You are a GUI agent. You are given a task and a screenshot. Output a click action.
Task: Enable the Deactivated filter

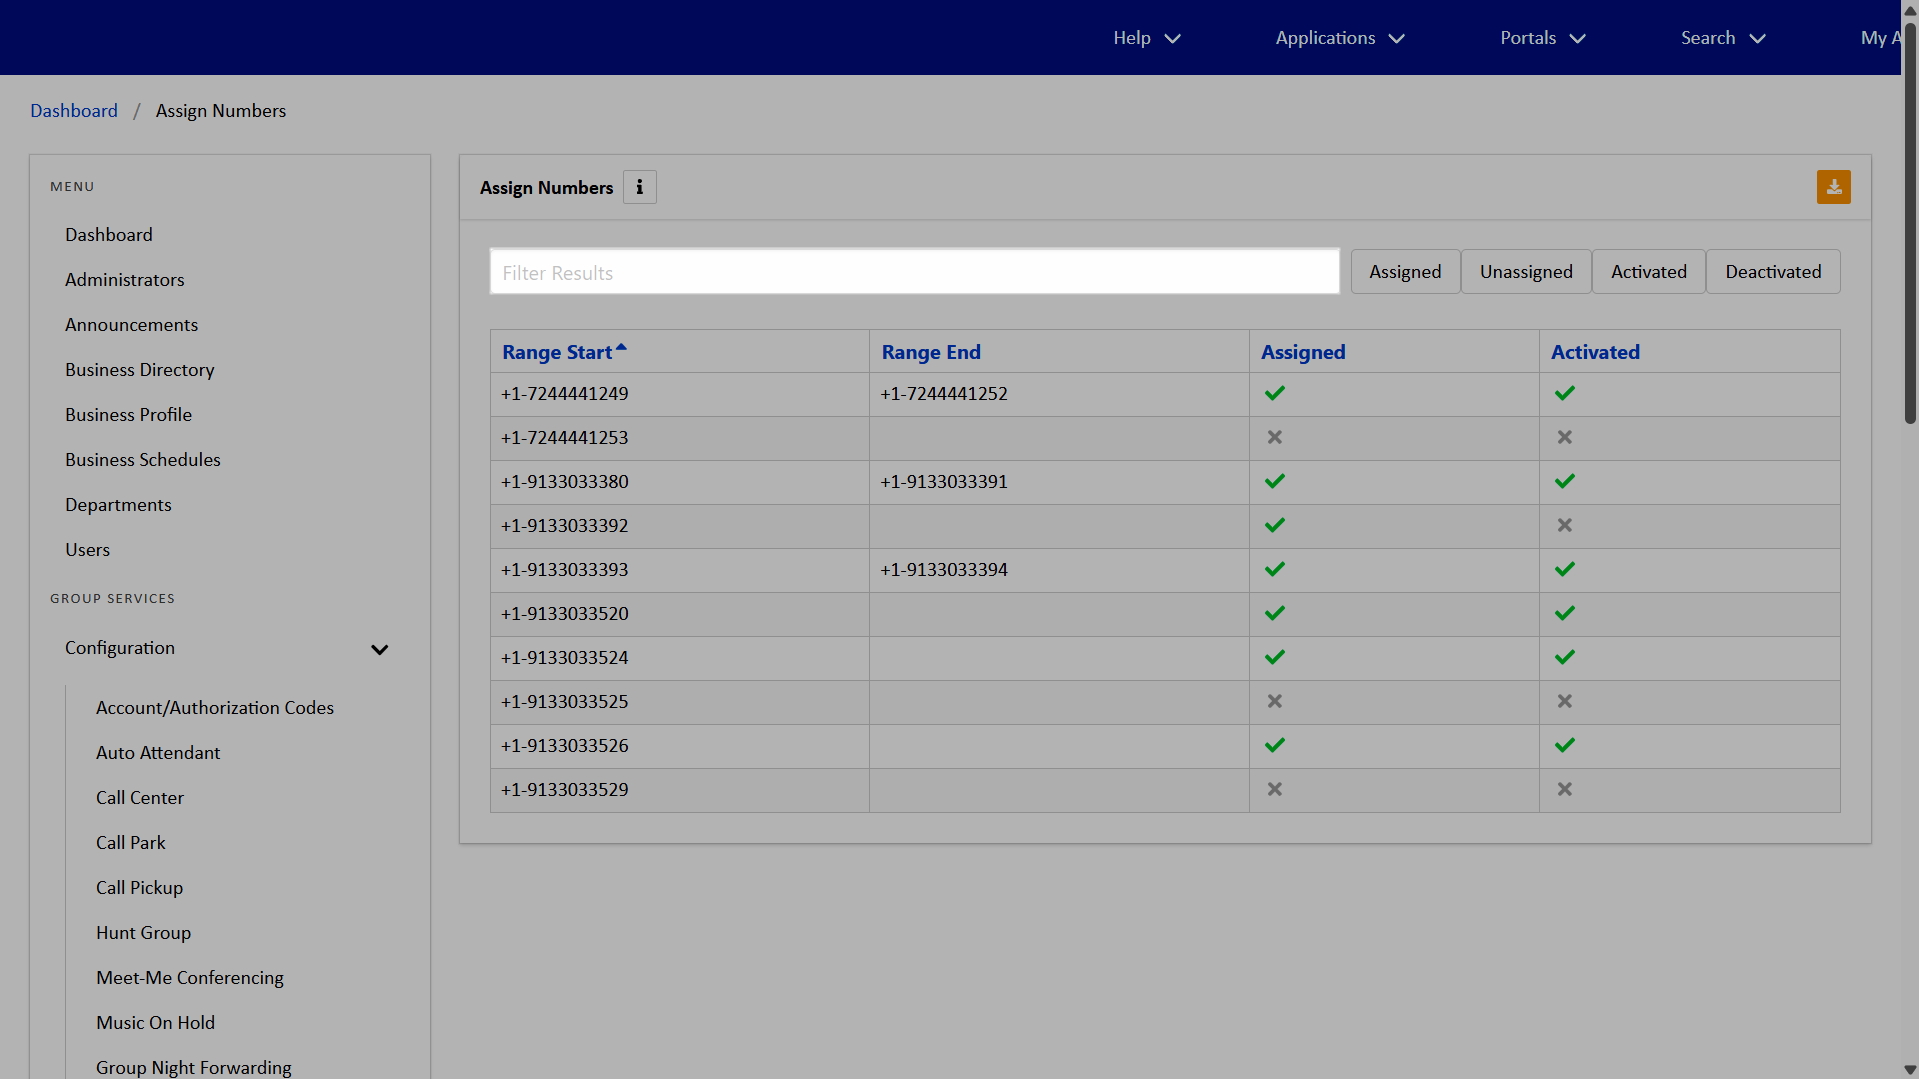(1772, 272)
